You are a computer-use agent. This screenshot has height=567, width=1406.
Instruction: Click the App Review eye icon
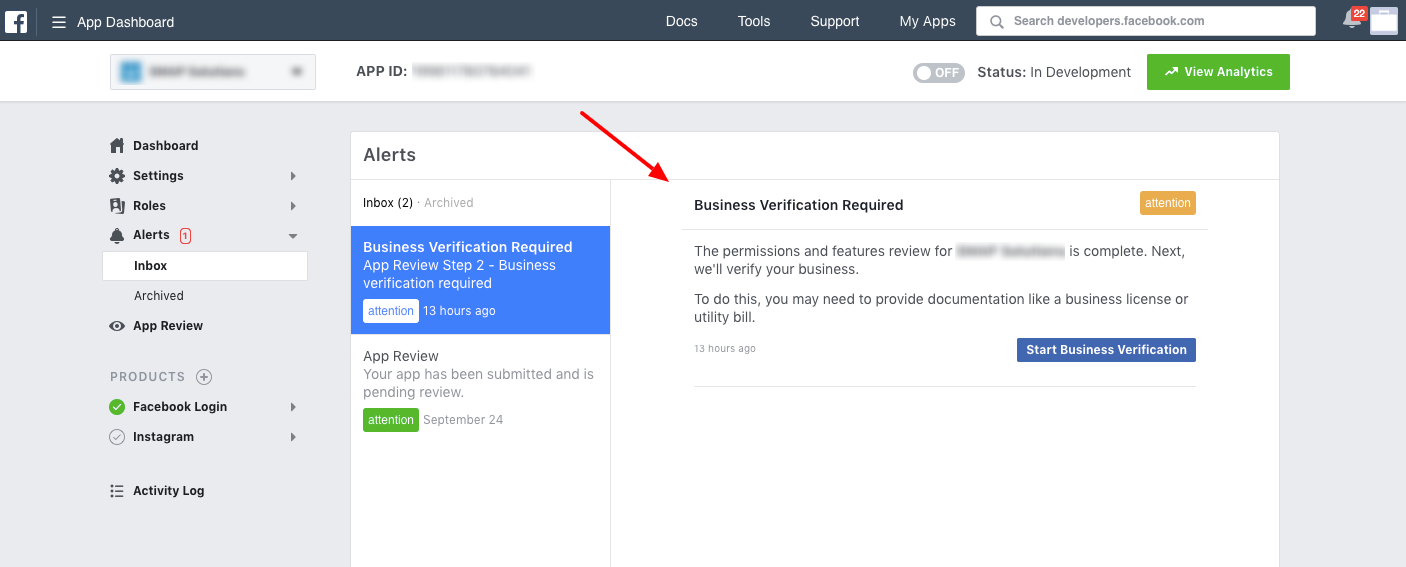click(x=117, y=326)
